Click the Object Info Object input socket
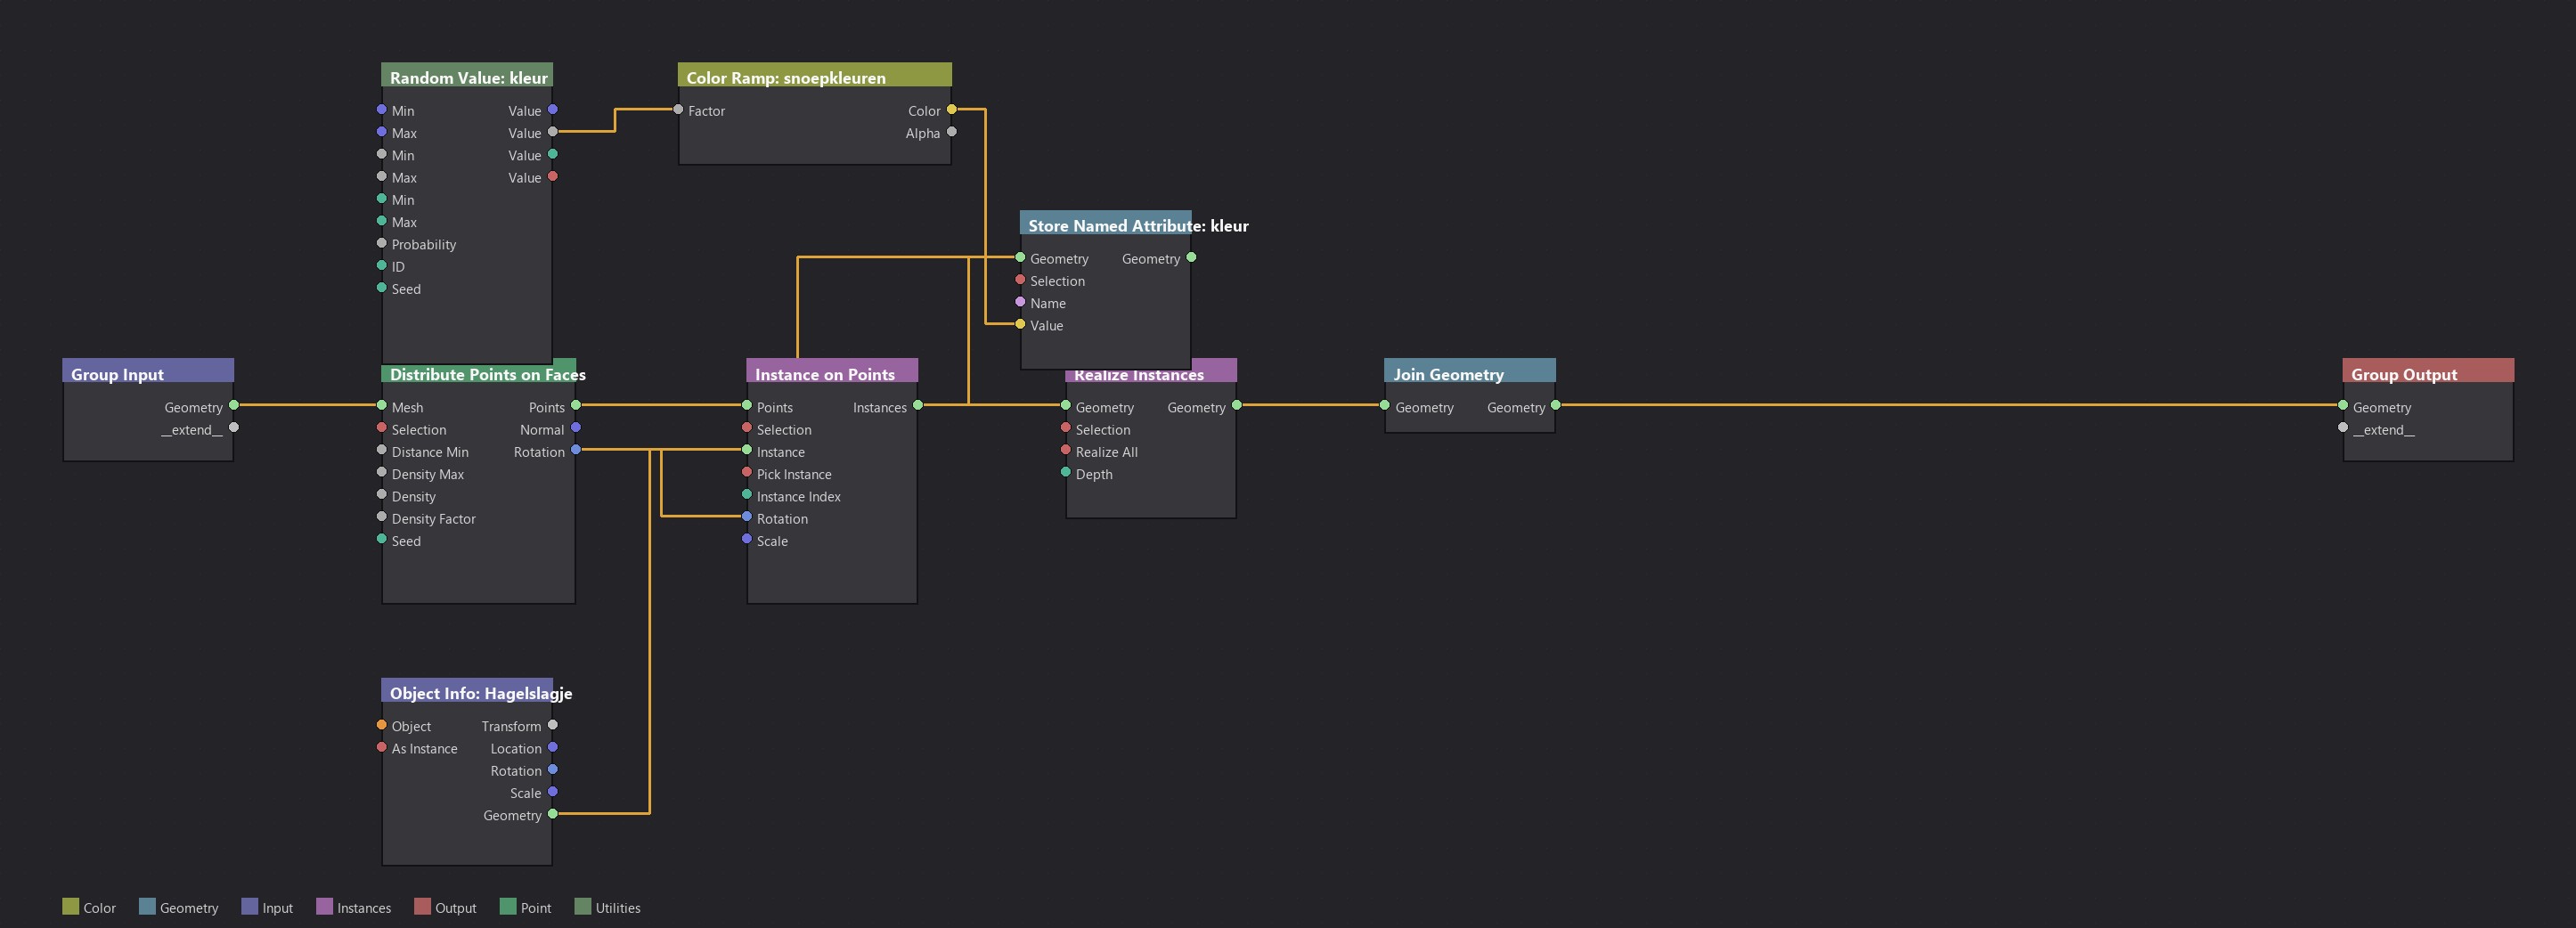This screenshot has height=928, width=2576. (x=381, y=724)
